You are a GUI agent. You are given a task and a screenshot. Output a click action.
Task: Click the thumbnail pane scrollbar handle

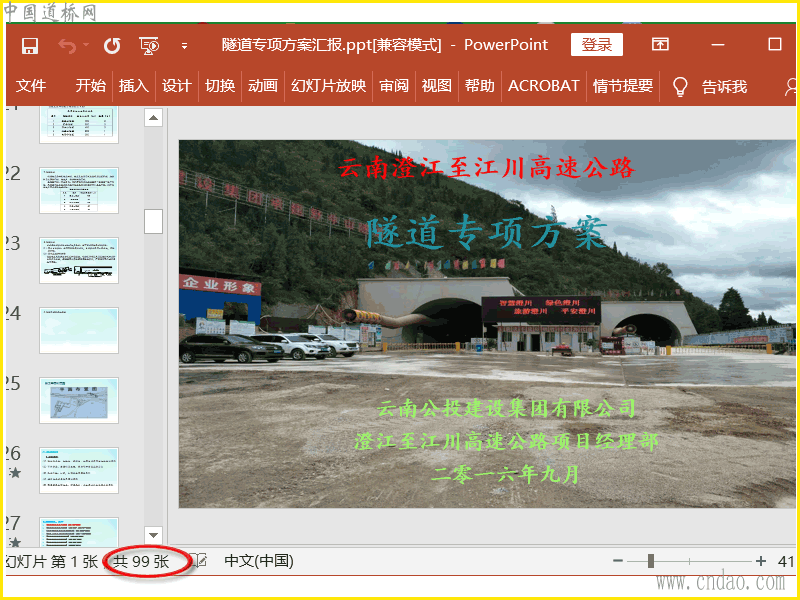click(x=153, y=221)
